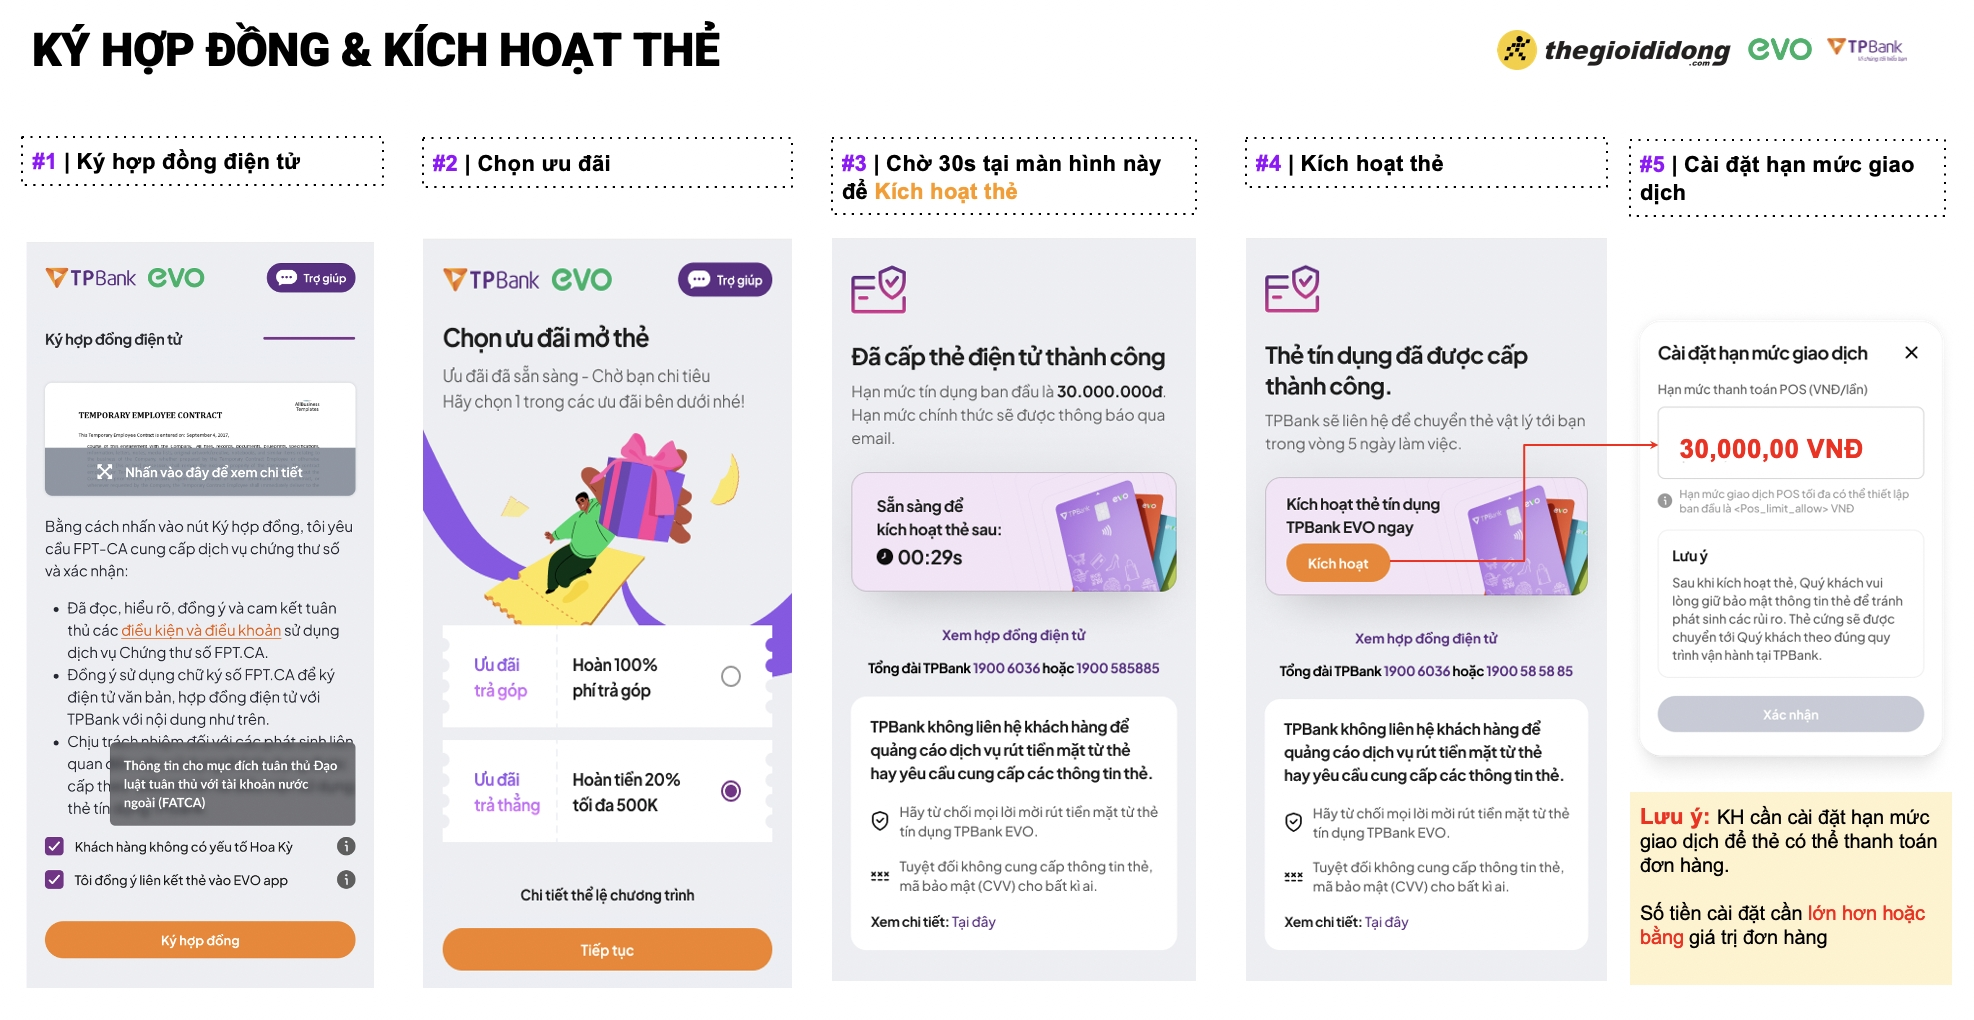Select 'Hoàn tiền 20% tối đa 500K' radio

(x=731, y=791)
